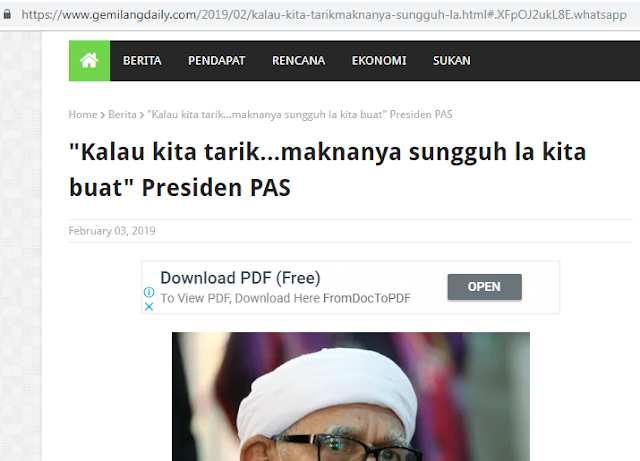Open the BERITA menu section

click(142, 60)
